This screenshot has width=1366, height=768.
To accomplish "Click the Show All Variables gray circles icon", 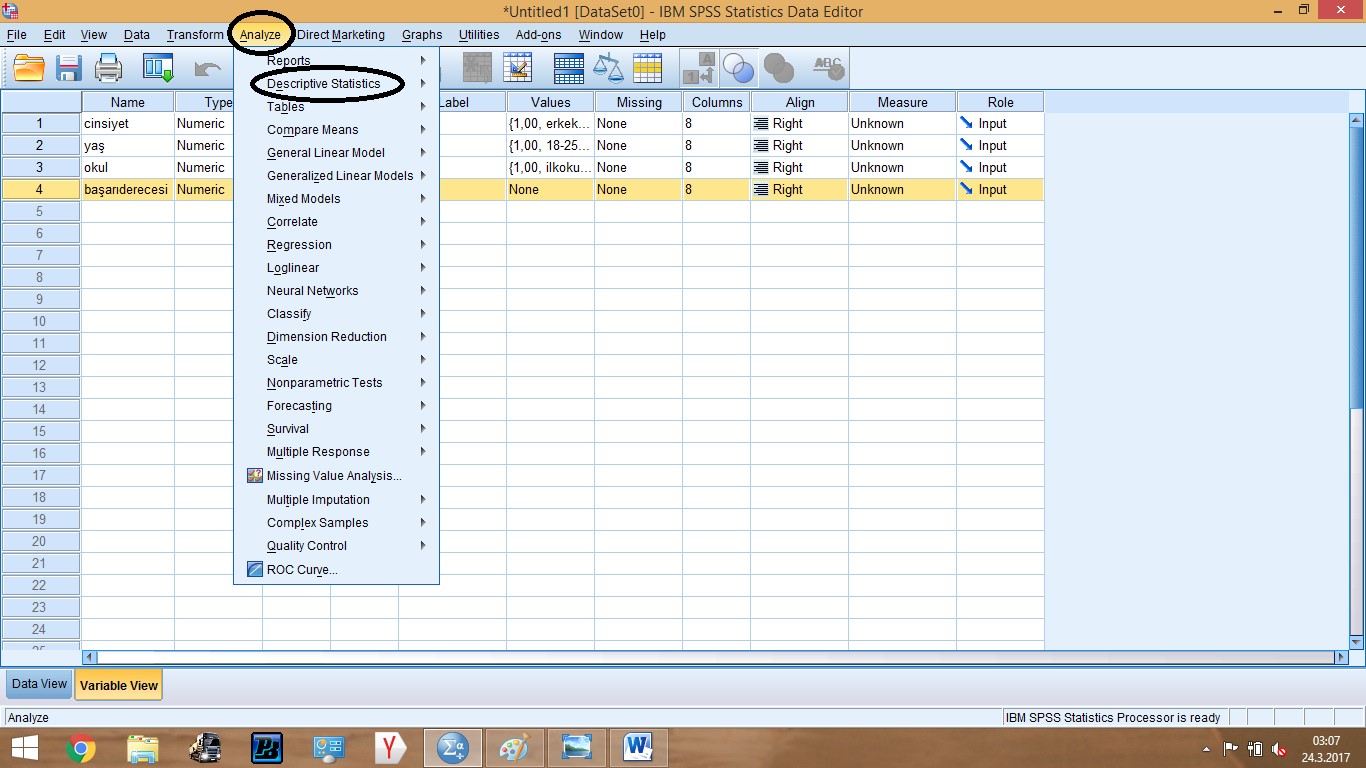I will [778, 68].
